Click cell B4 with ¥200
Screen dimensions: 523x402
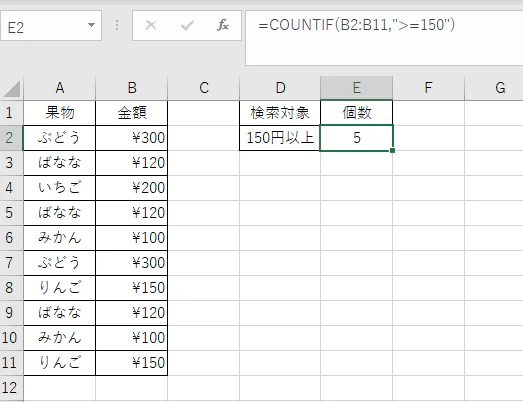[132, 188]
